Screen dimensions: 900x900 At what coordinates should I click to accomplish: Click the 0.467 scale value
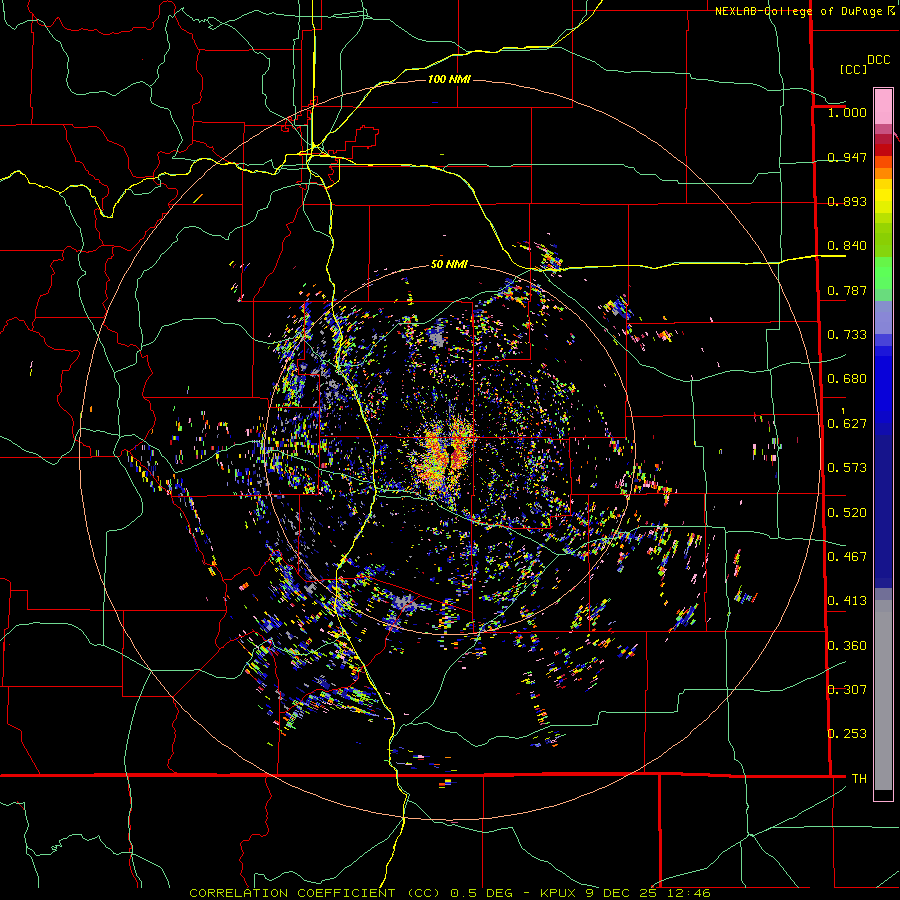[x=847, y=557]
